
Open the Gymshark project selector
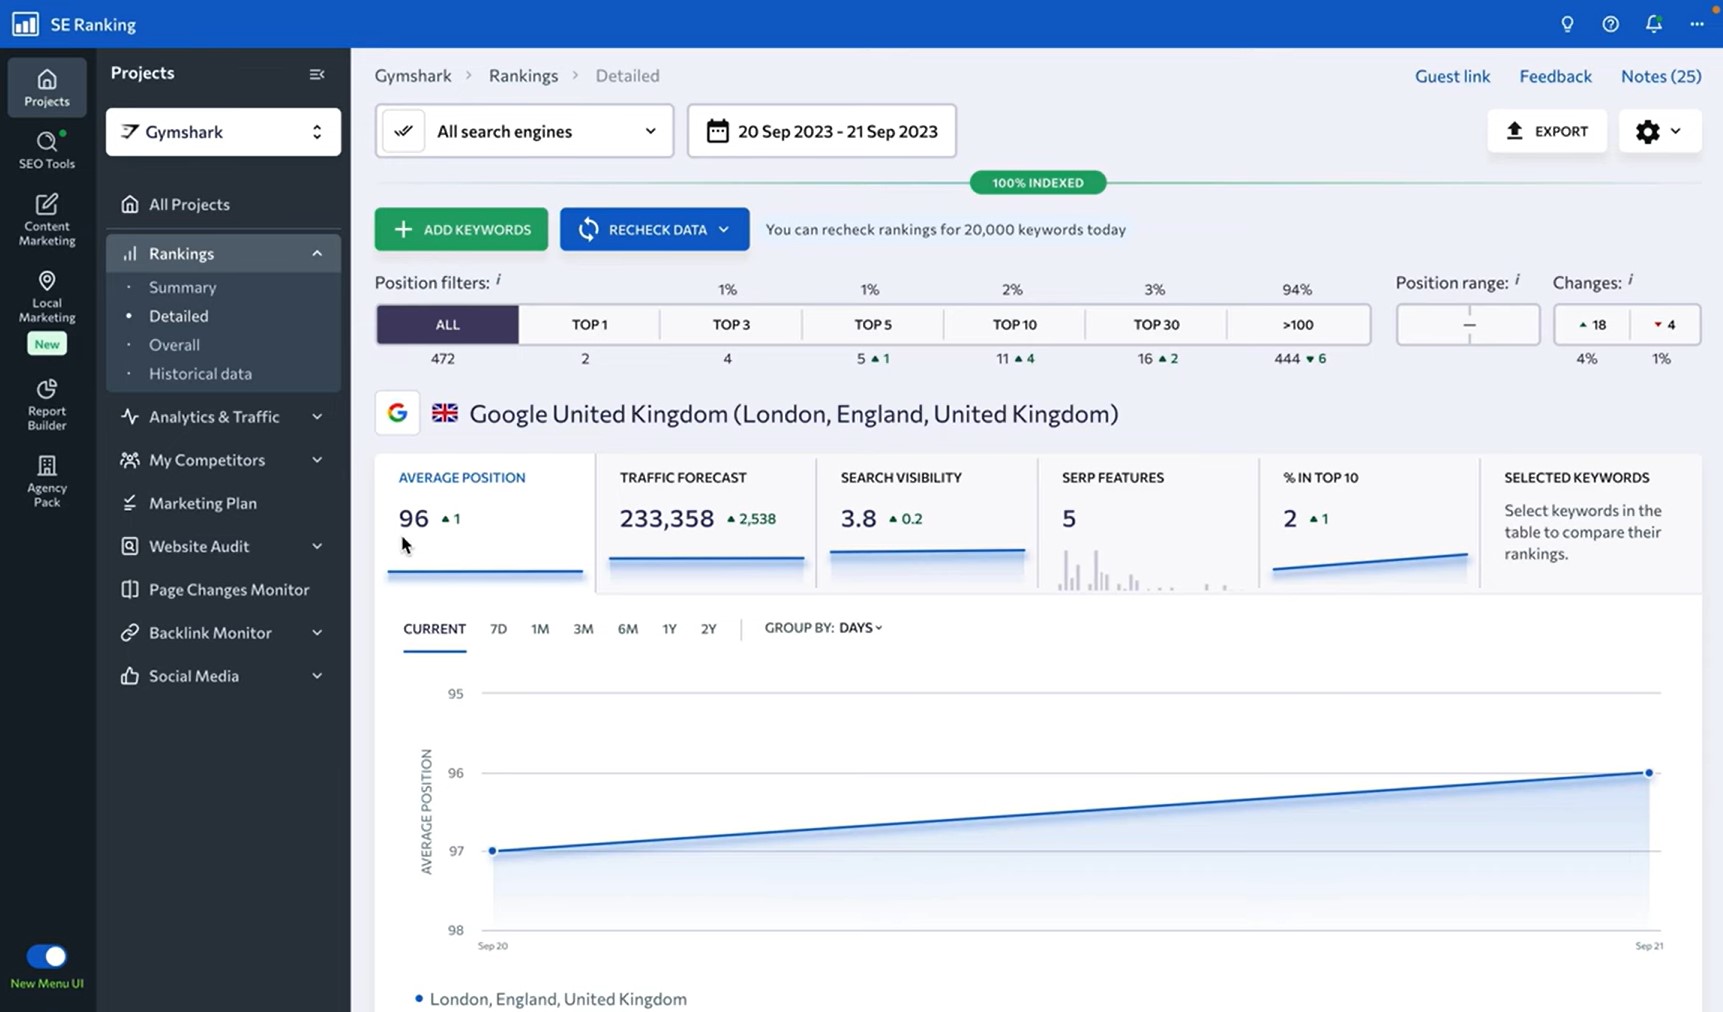[223, 132]
